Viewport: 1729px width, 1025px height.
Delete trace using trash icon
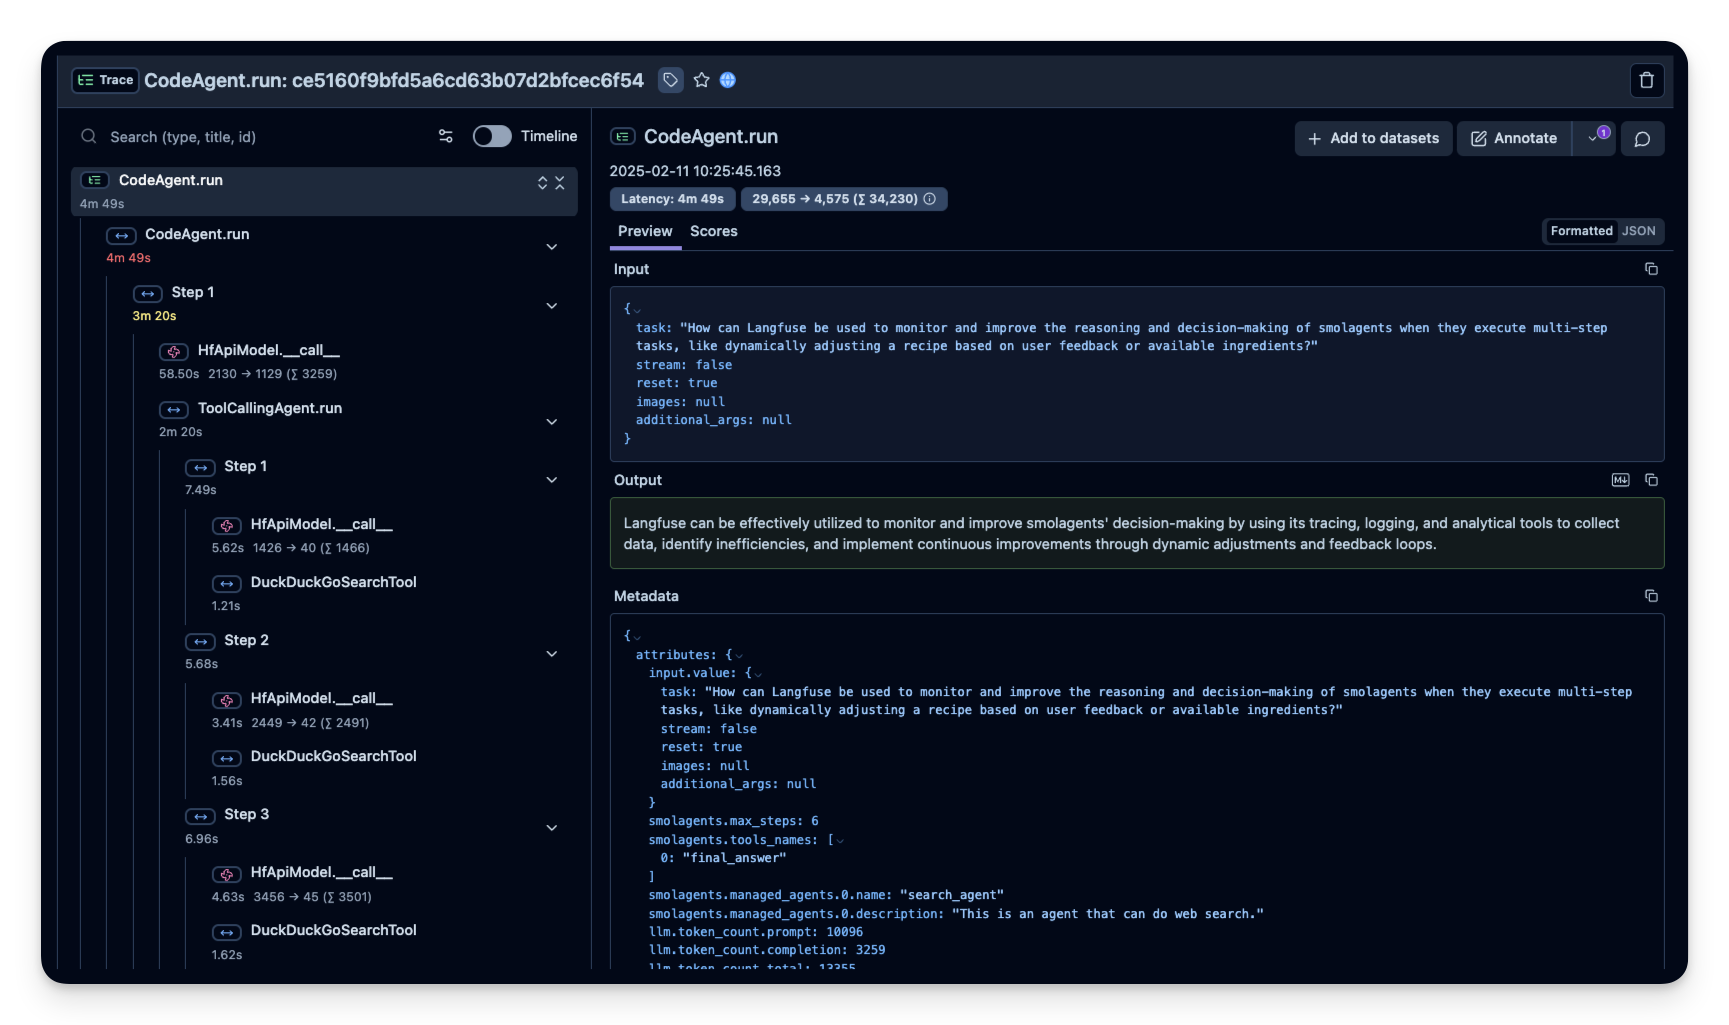(1646, 80)
